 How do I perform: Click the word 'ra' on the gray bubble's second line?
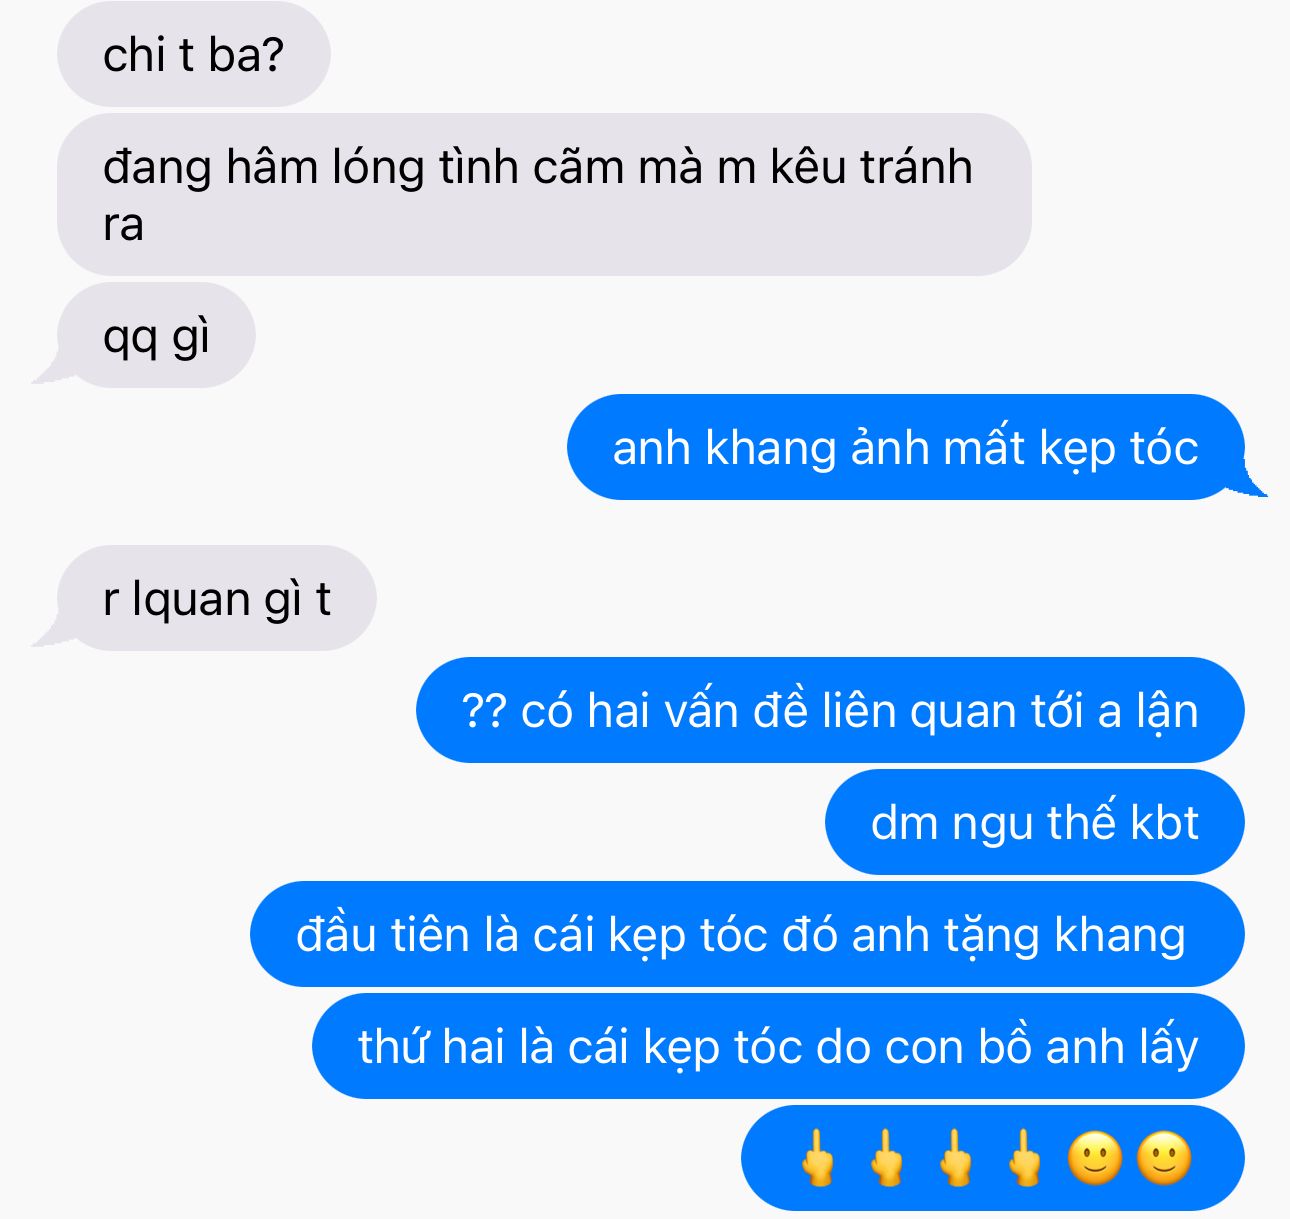123,225
